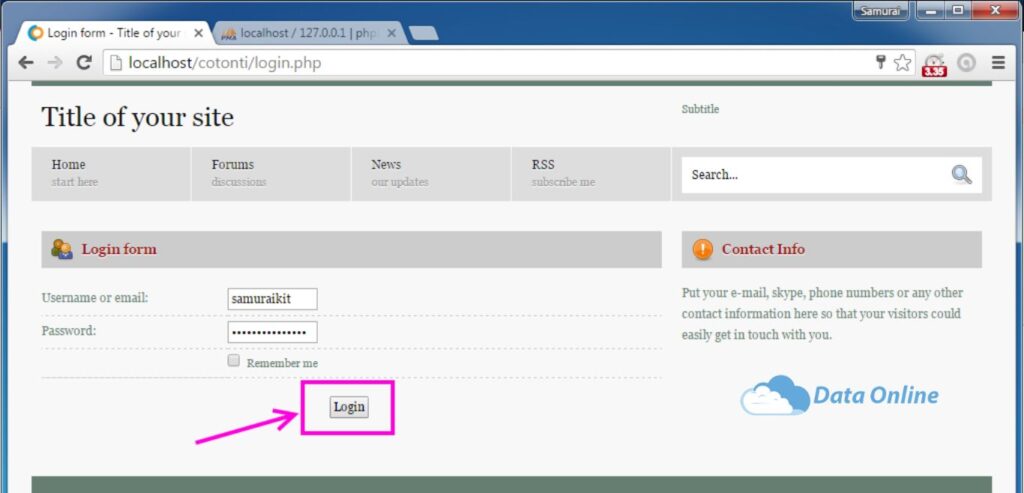Click the Contact Info heading text

pos(763,249)
